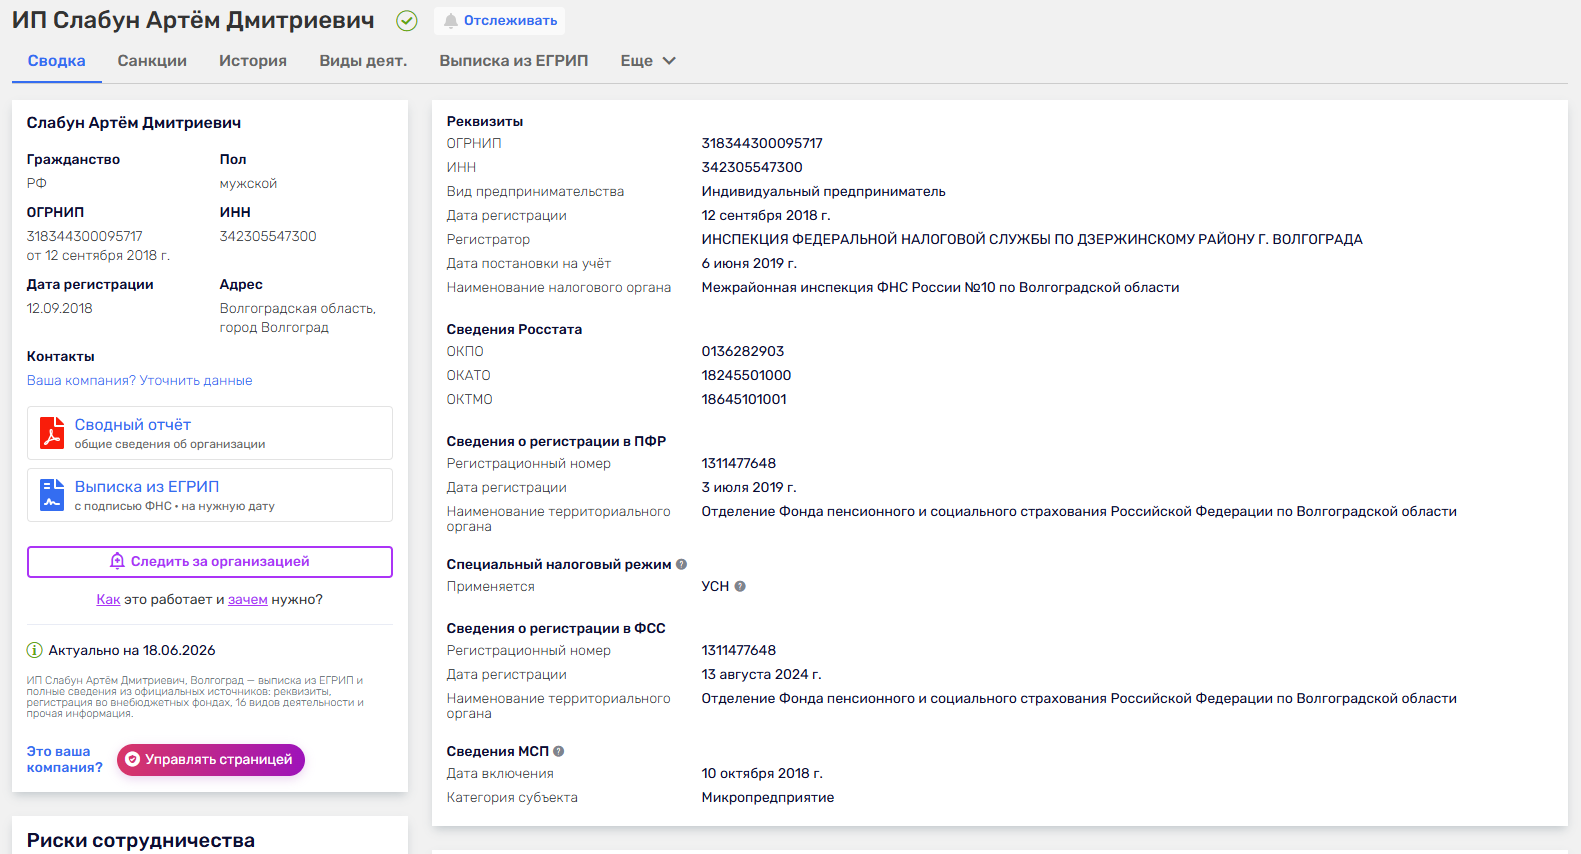Click the ОКПО value 0136282903
This screenshot has height=854, width=1581.
[x=743, y=351]
